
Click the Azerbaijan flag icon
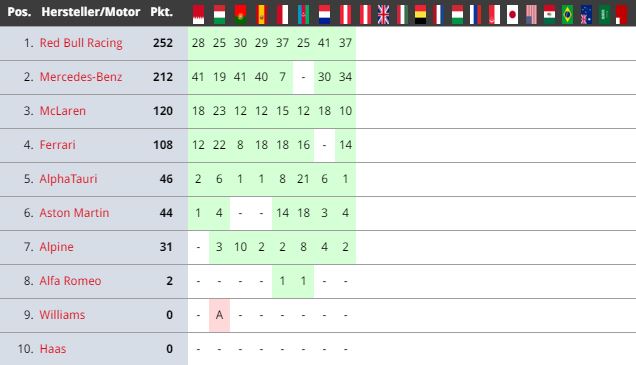(303, 15)
